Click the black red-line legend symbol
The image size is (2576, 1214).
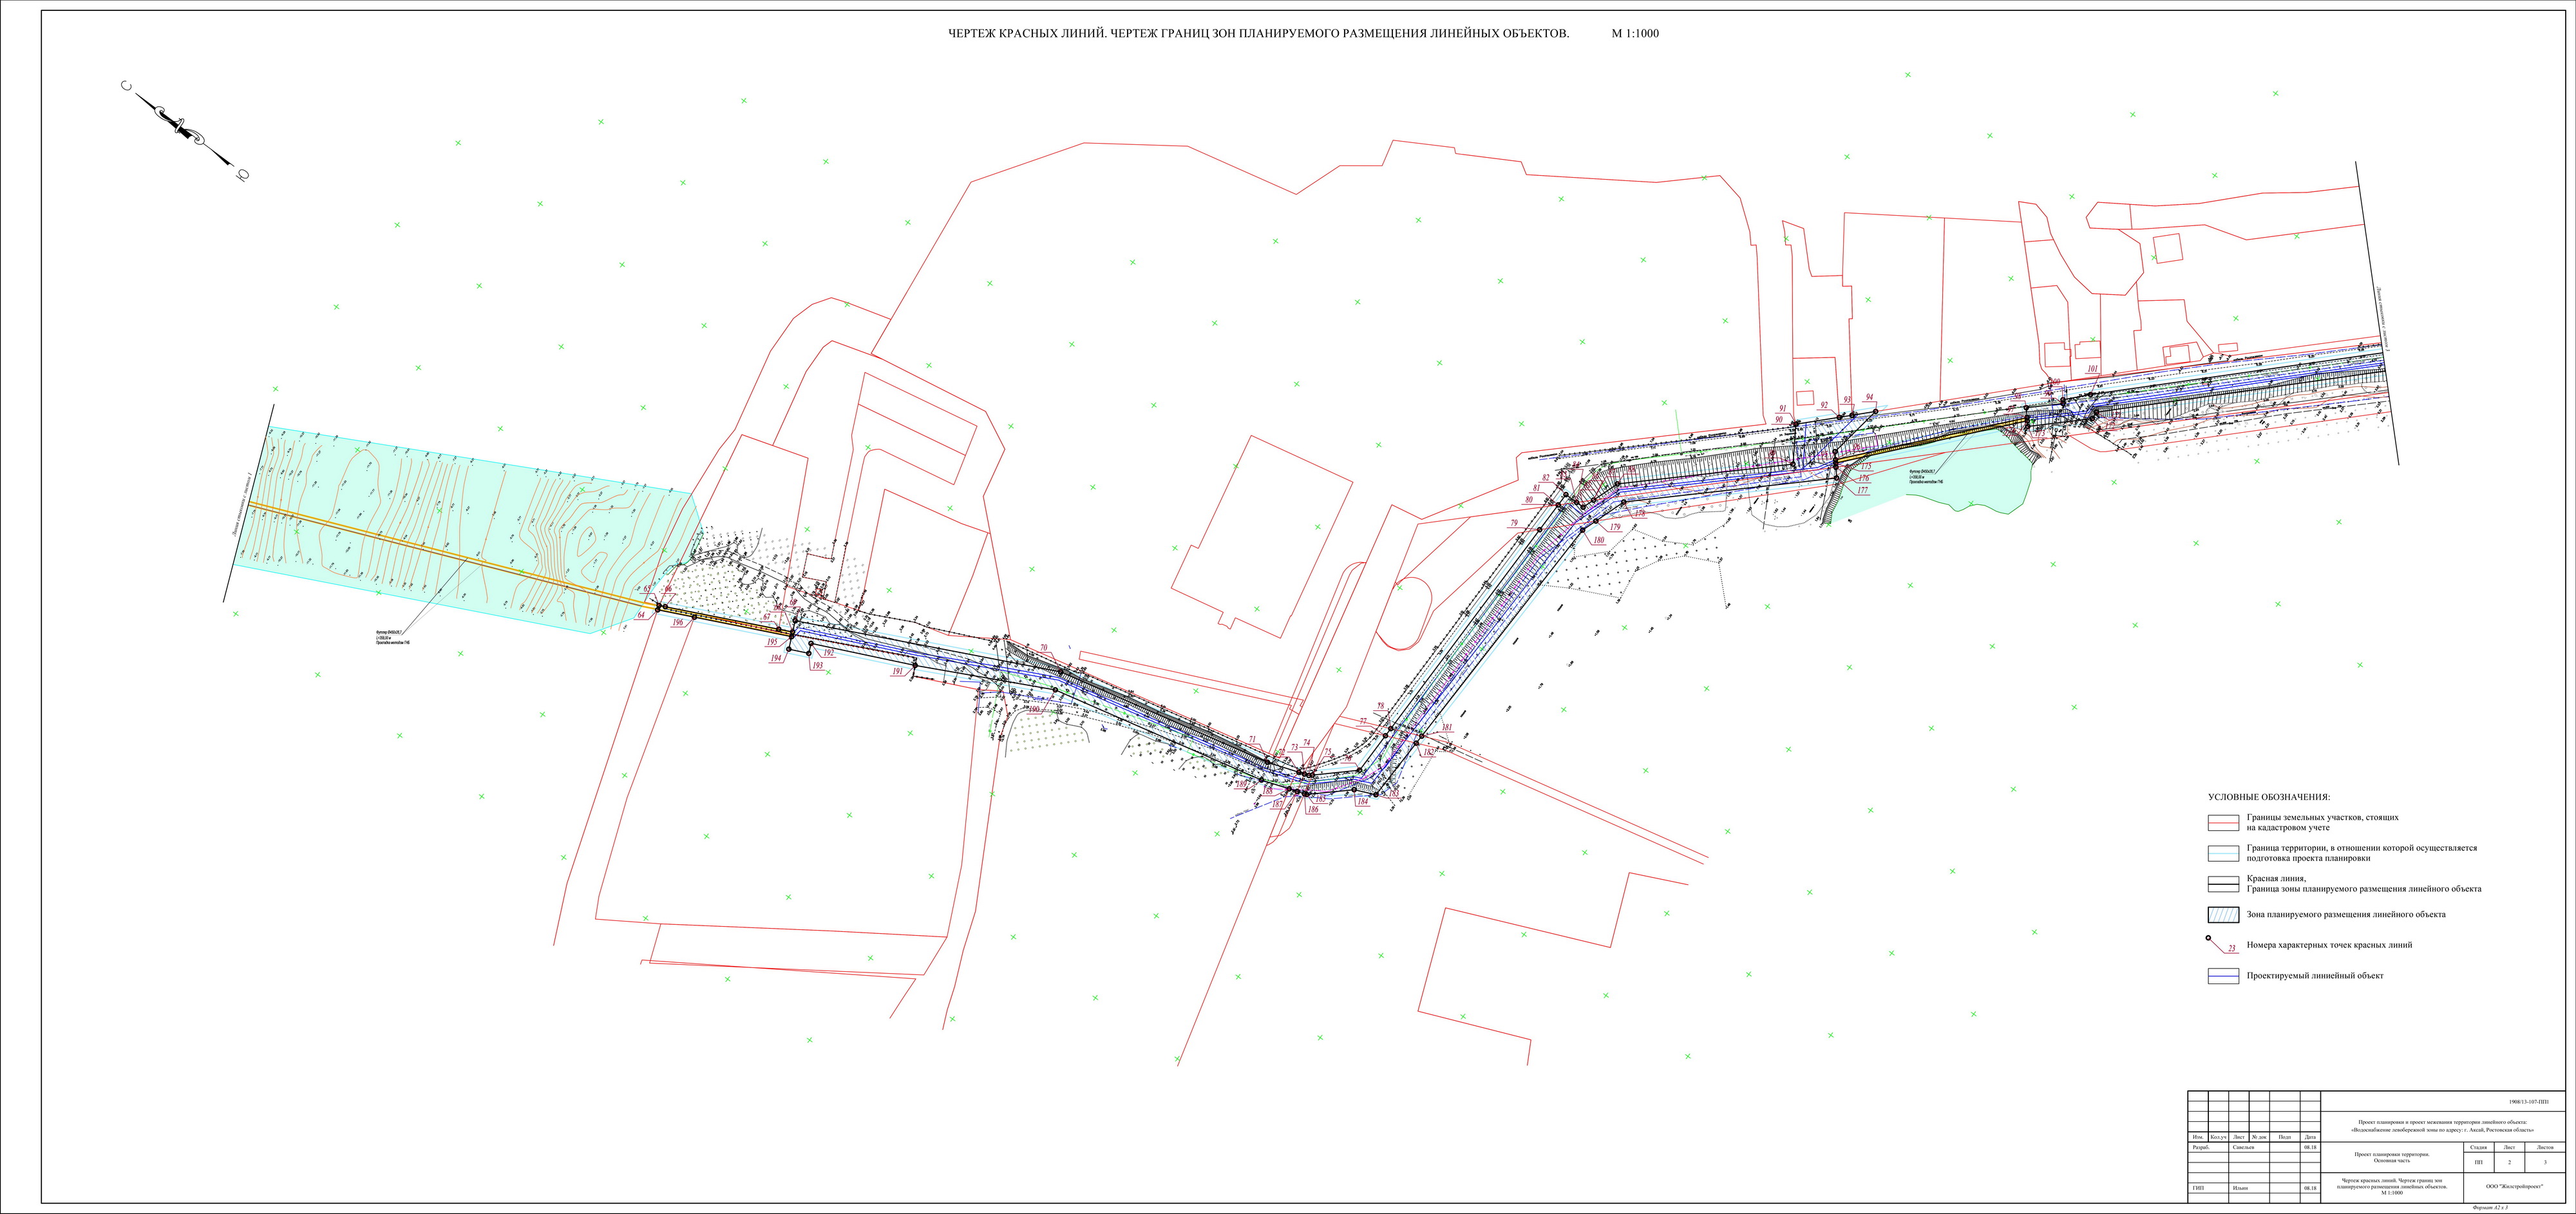pyautogui.click(x=2222, y=883)
